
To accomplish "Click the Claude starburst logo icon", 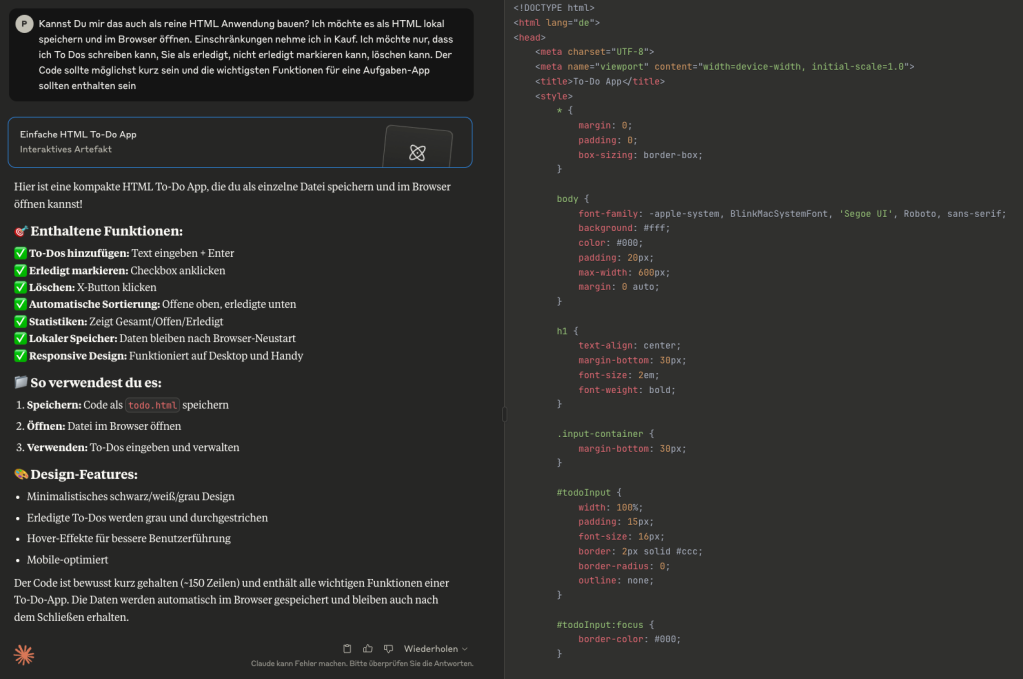I will point(24,654).
